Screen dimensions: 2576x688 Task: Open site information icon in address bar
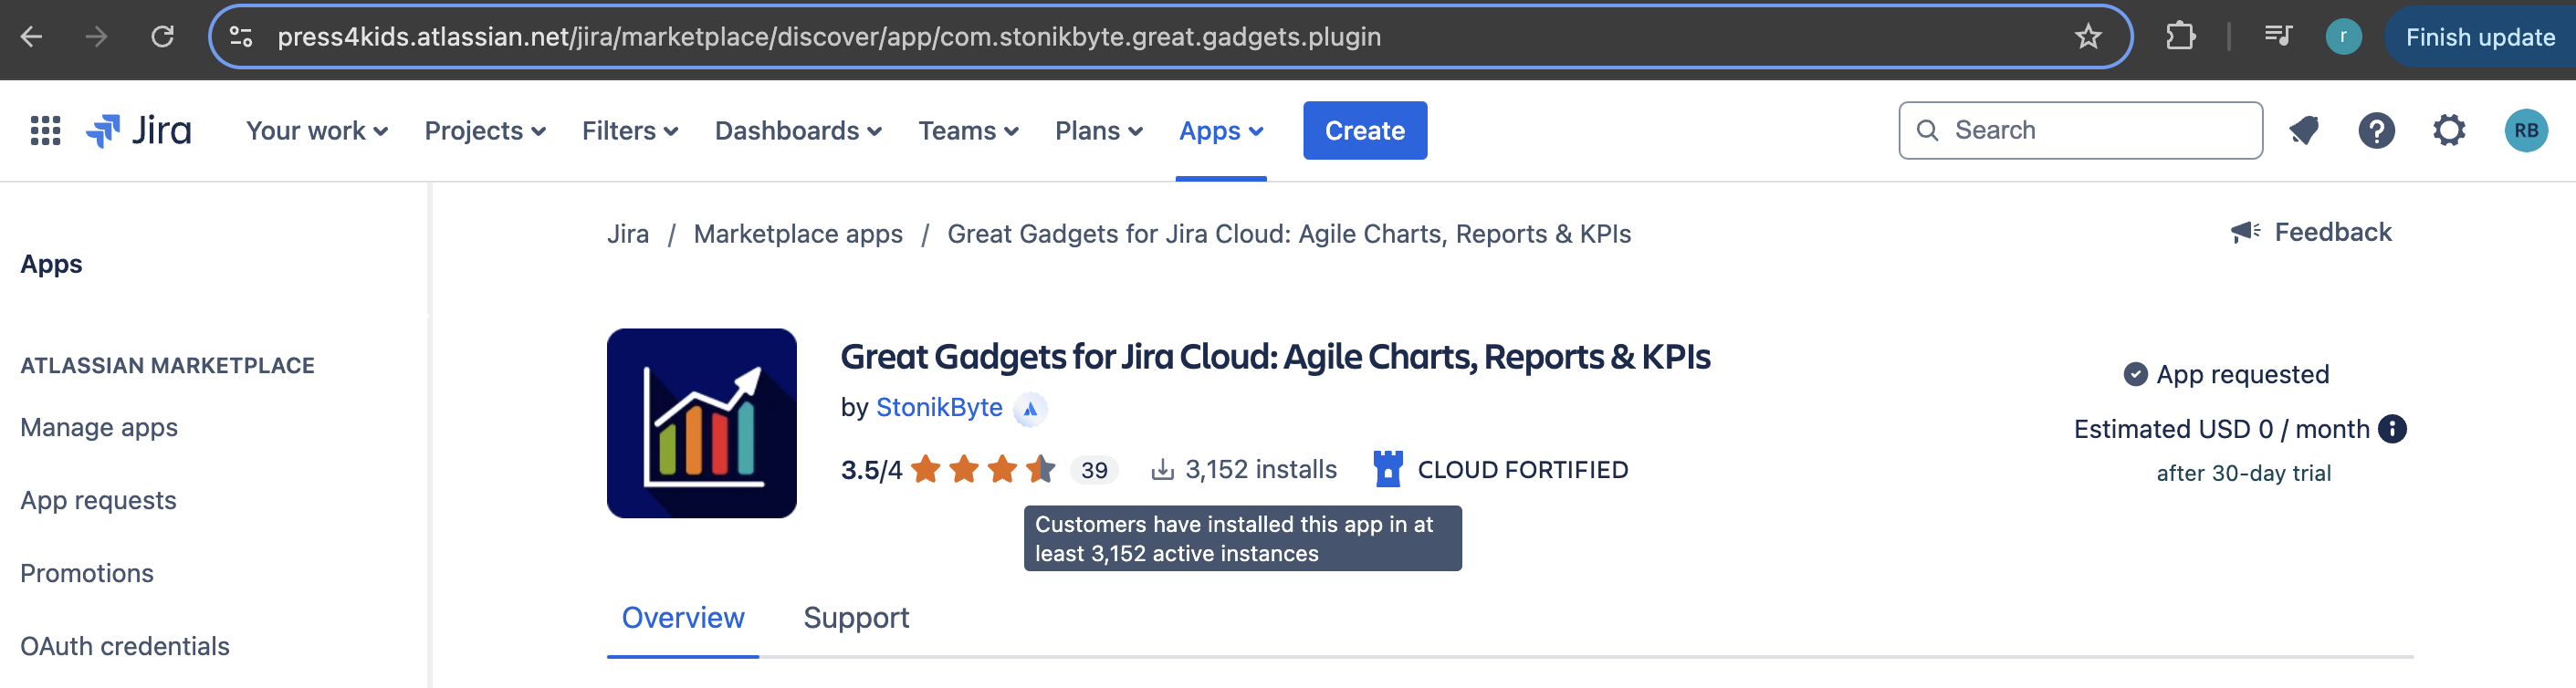pos(241,37)
